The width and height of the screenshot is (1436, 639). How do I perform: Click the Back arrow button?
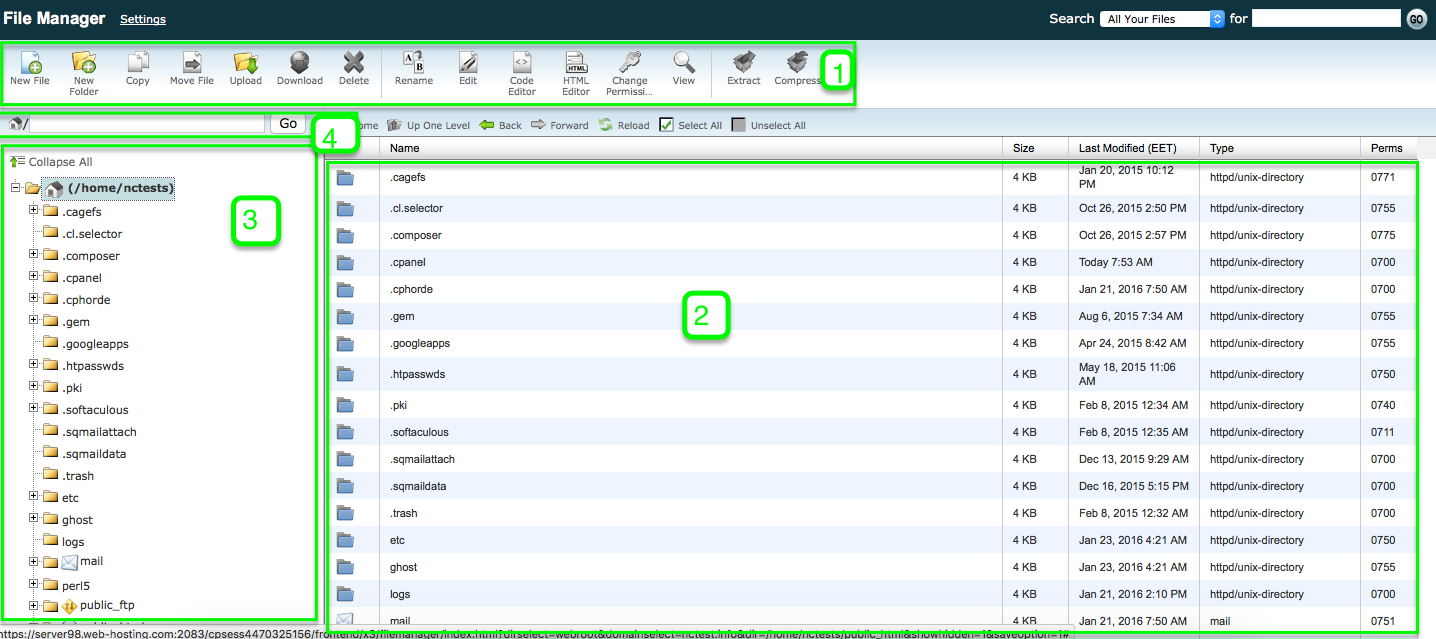[501, 125]
